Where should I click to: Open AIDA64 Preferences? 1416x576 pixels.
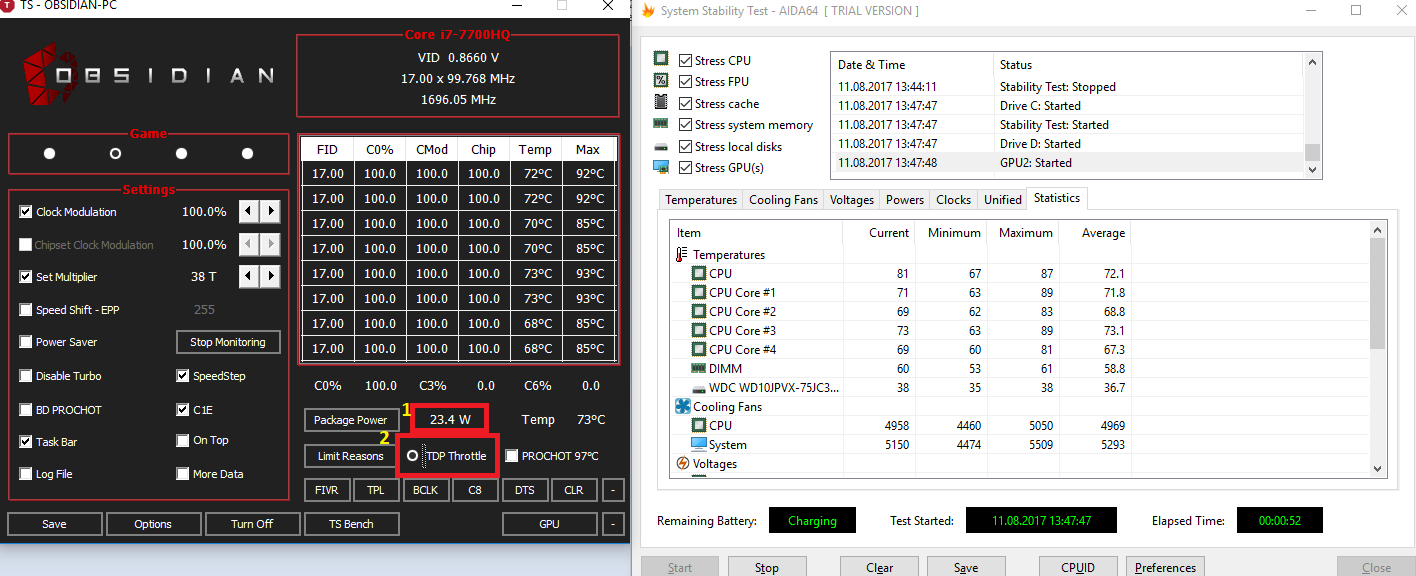[1165, 567]
